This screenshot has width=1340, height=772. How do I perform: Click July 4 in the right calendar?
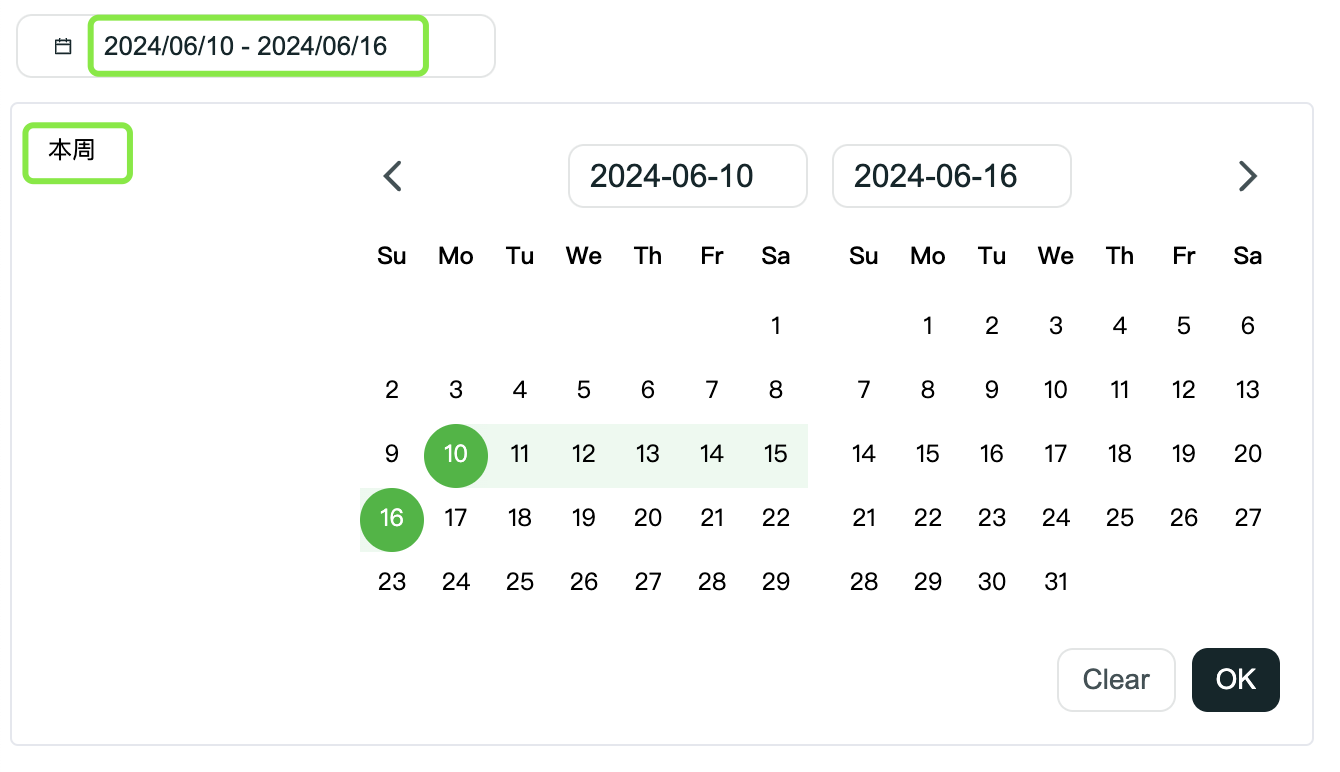pyautogui.click(x=1119, y=325)
